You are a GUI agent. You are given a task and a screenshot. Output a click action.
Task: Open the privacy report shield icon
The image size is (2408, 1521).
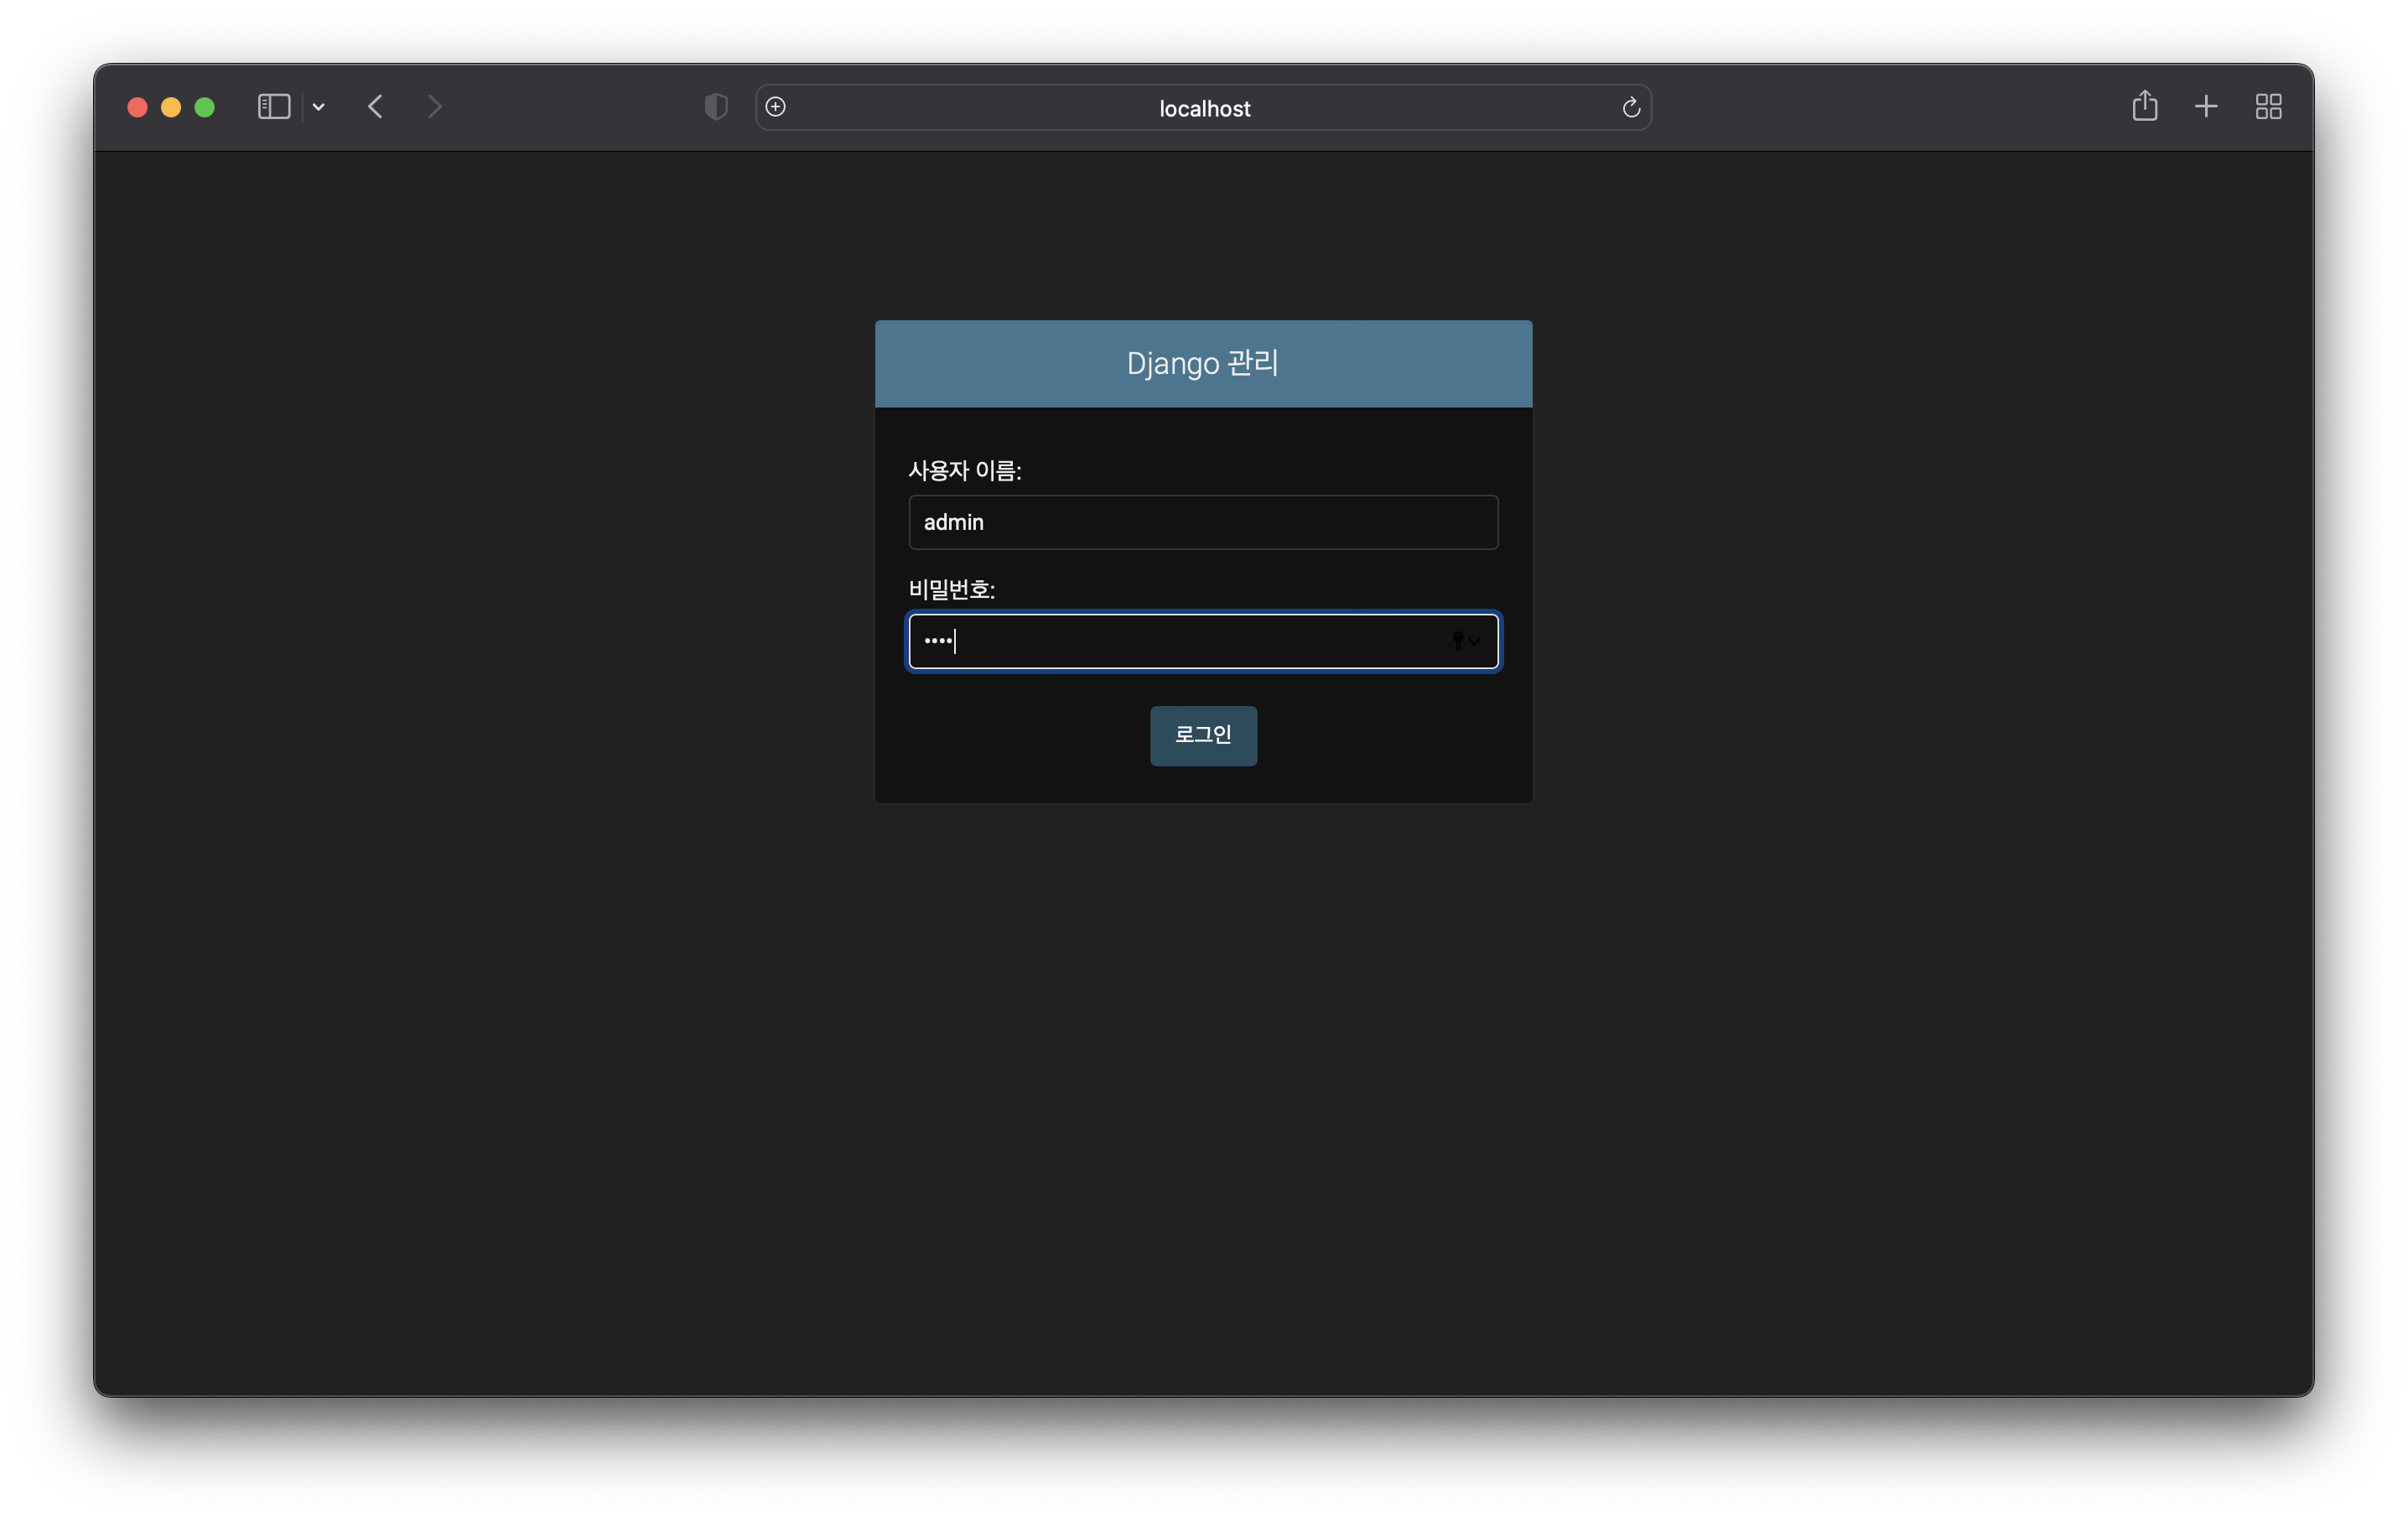(716, 107)
